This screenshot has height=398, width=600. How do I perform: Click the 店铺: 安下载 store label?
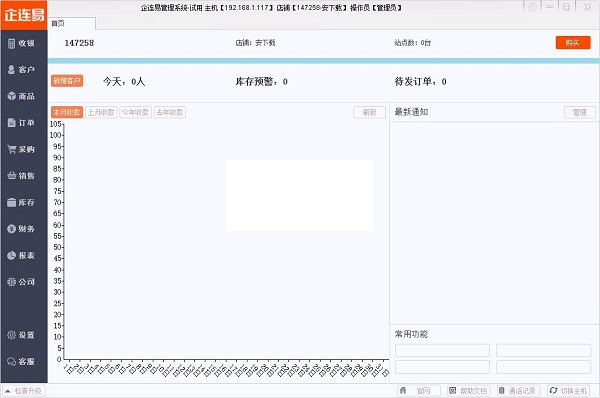pyautogui.click(x=255, y=43)
